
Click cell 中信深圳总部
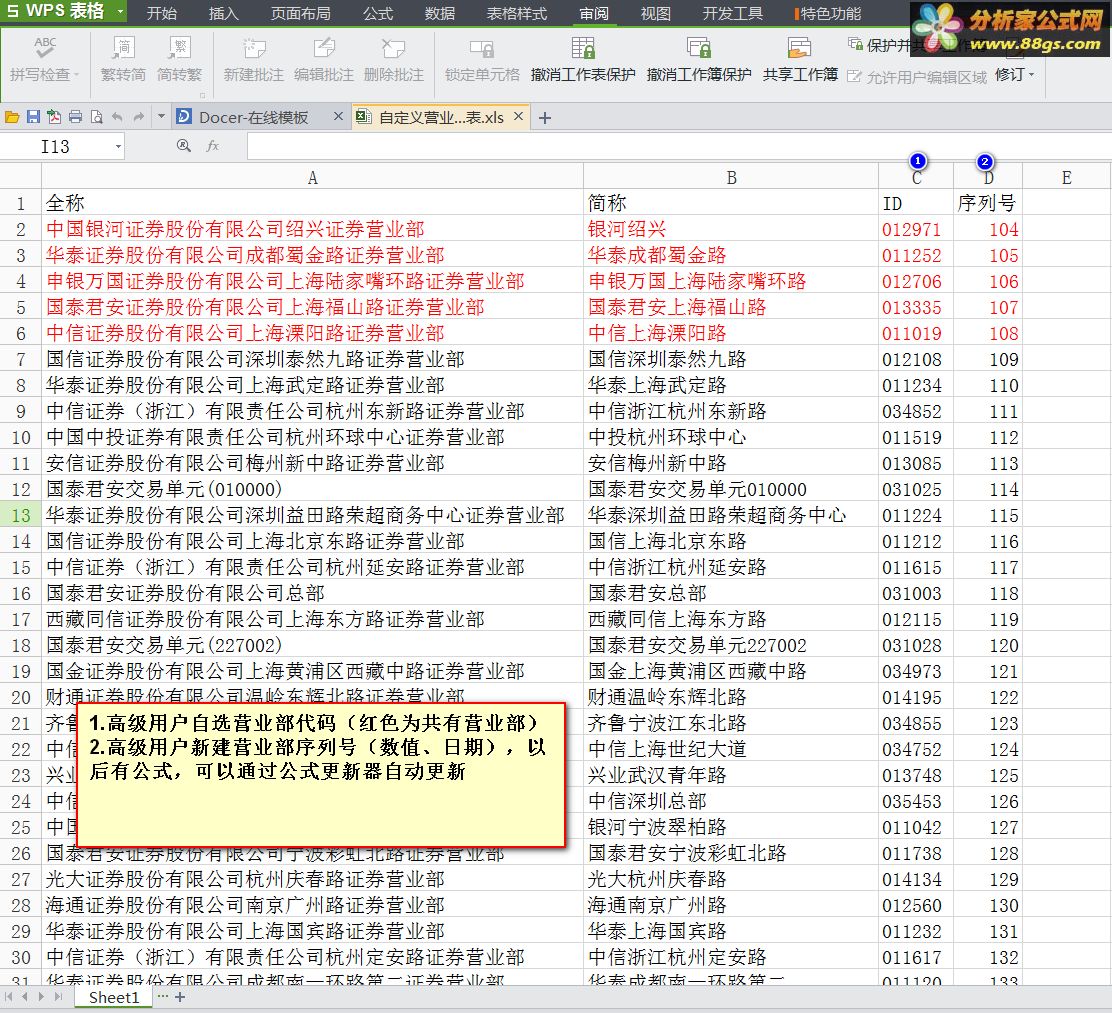click(x=731, y=802)
